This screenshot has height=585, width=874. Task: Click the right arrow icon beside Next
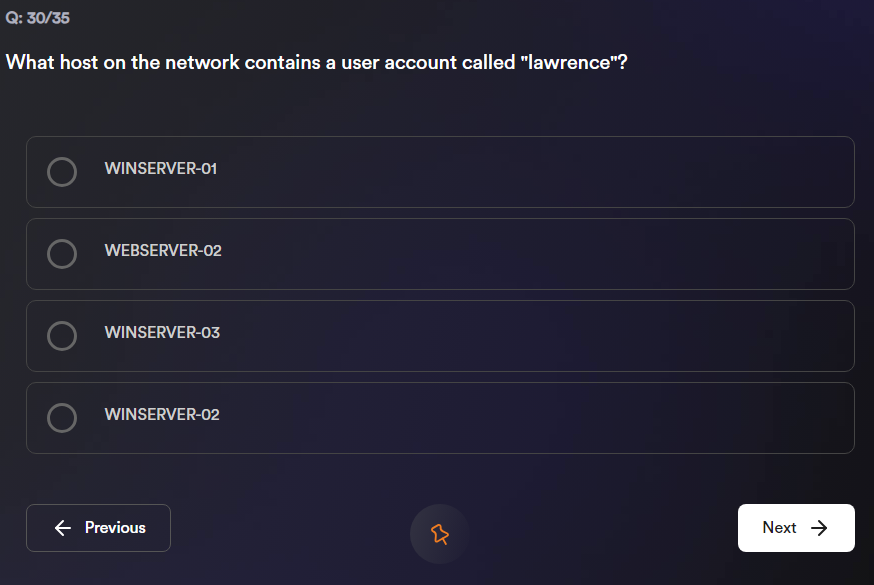point(820,528)
